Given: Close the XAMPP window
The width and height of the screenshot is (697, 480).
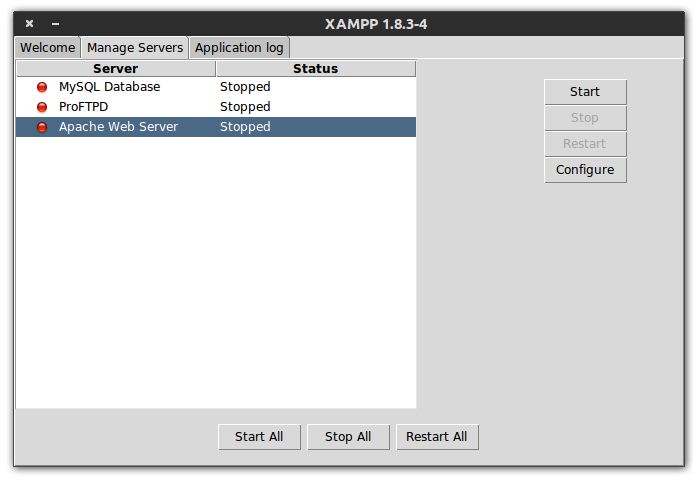Looking at the screenshot, I should [29, 24].
